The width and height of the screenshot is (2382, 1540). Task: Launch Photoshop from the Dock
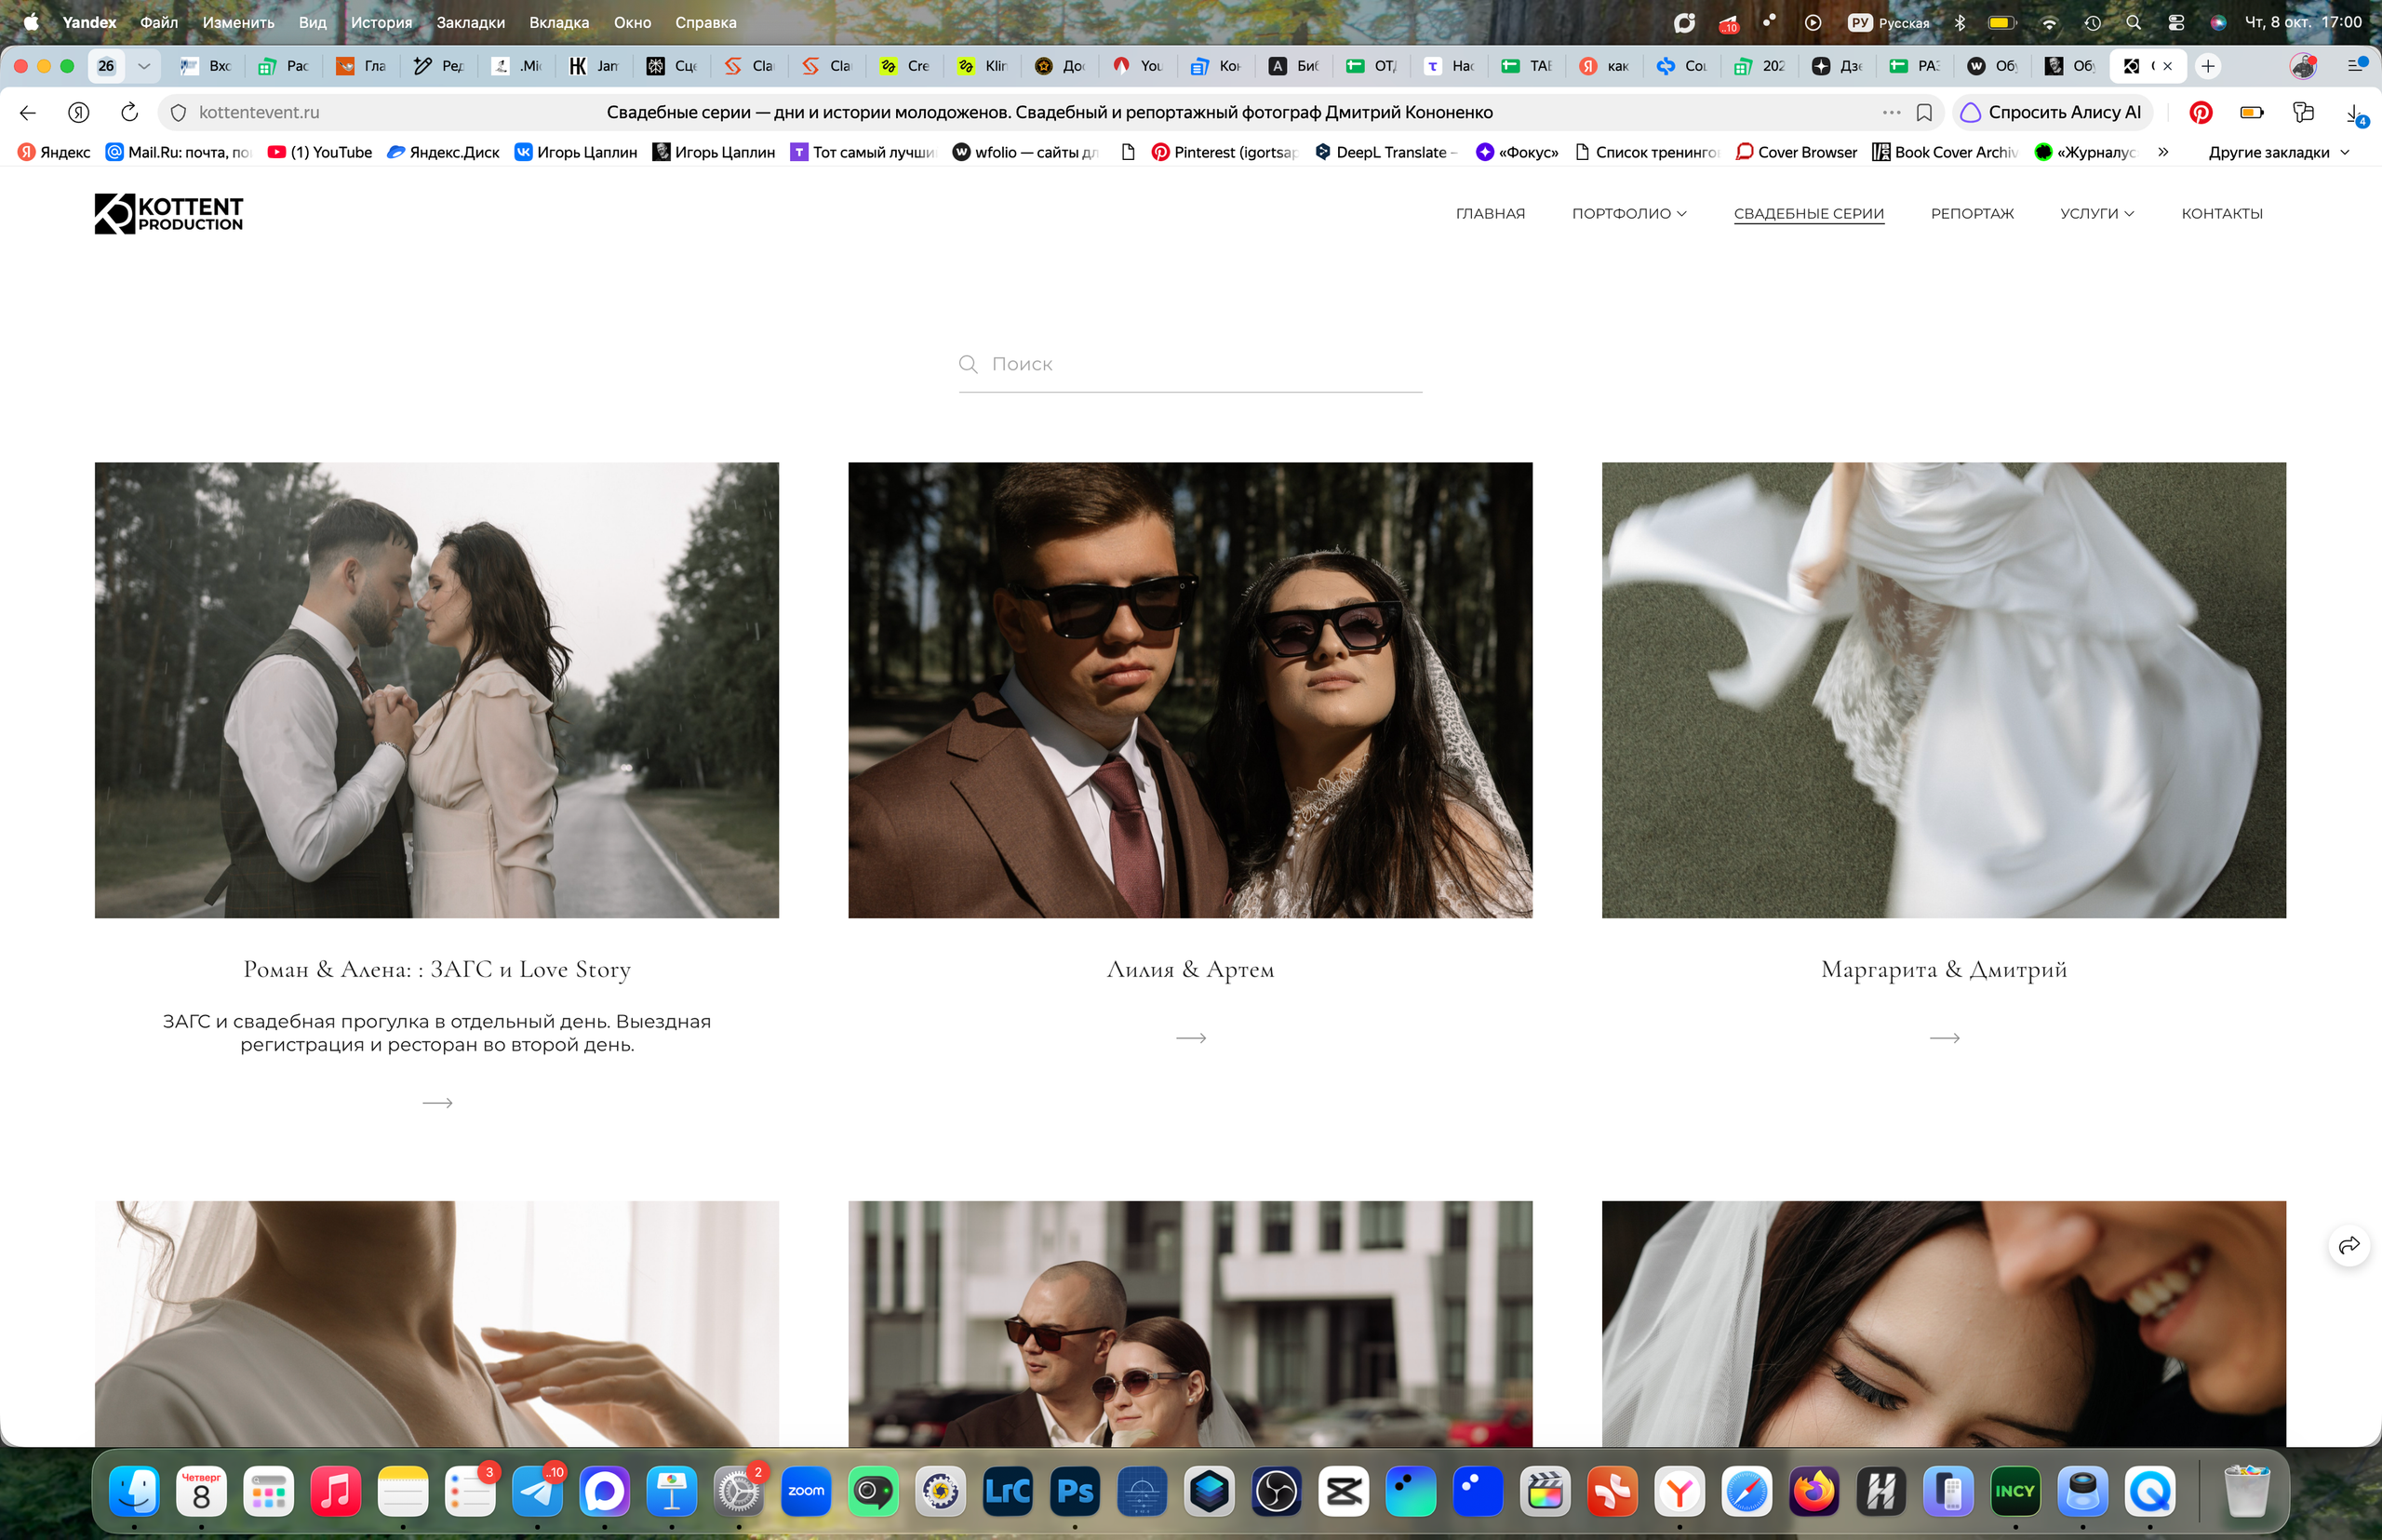click(x=1075, y=1492)
